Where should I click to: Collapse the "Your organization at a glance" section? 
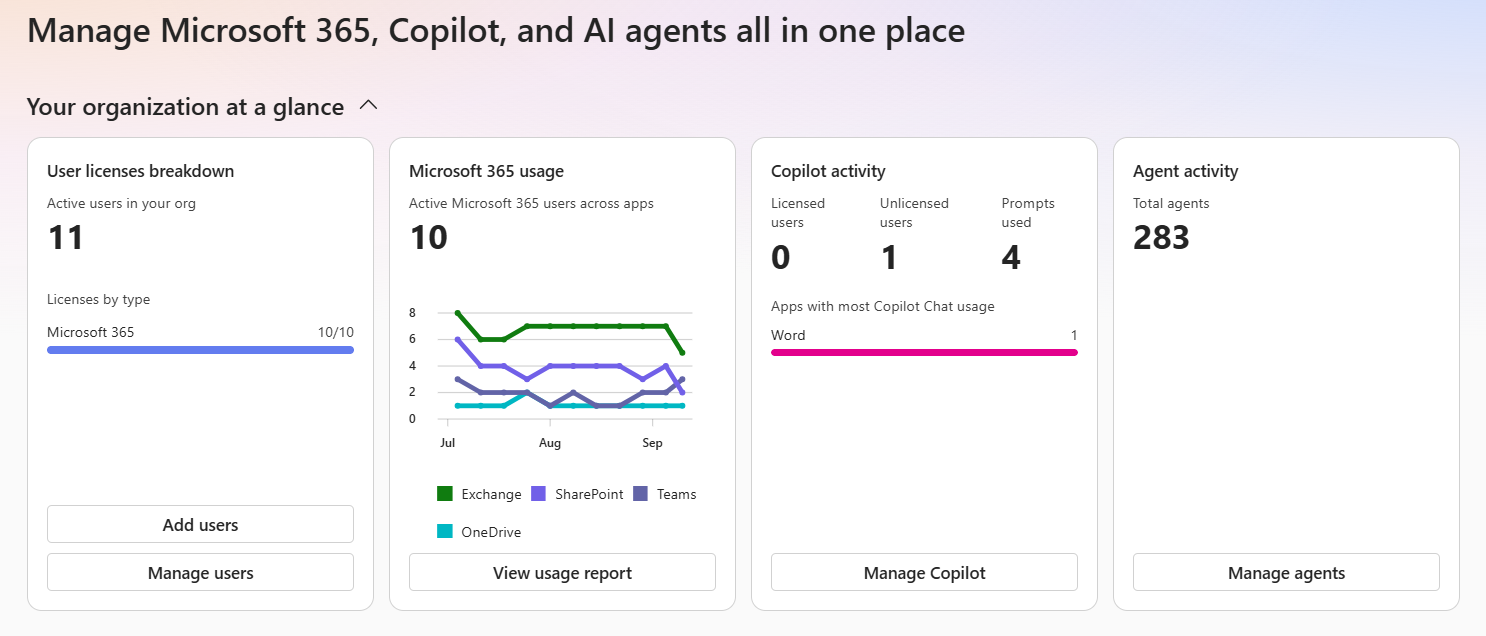[x=368, y=105]
